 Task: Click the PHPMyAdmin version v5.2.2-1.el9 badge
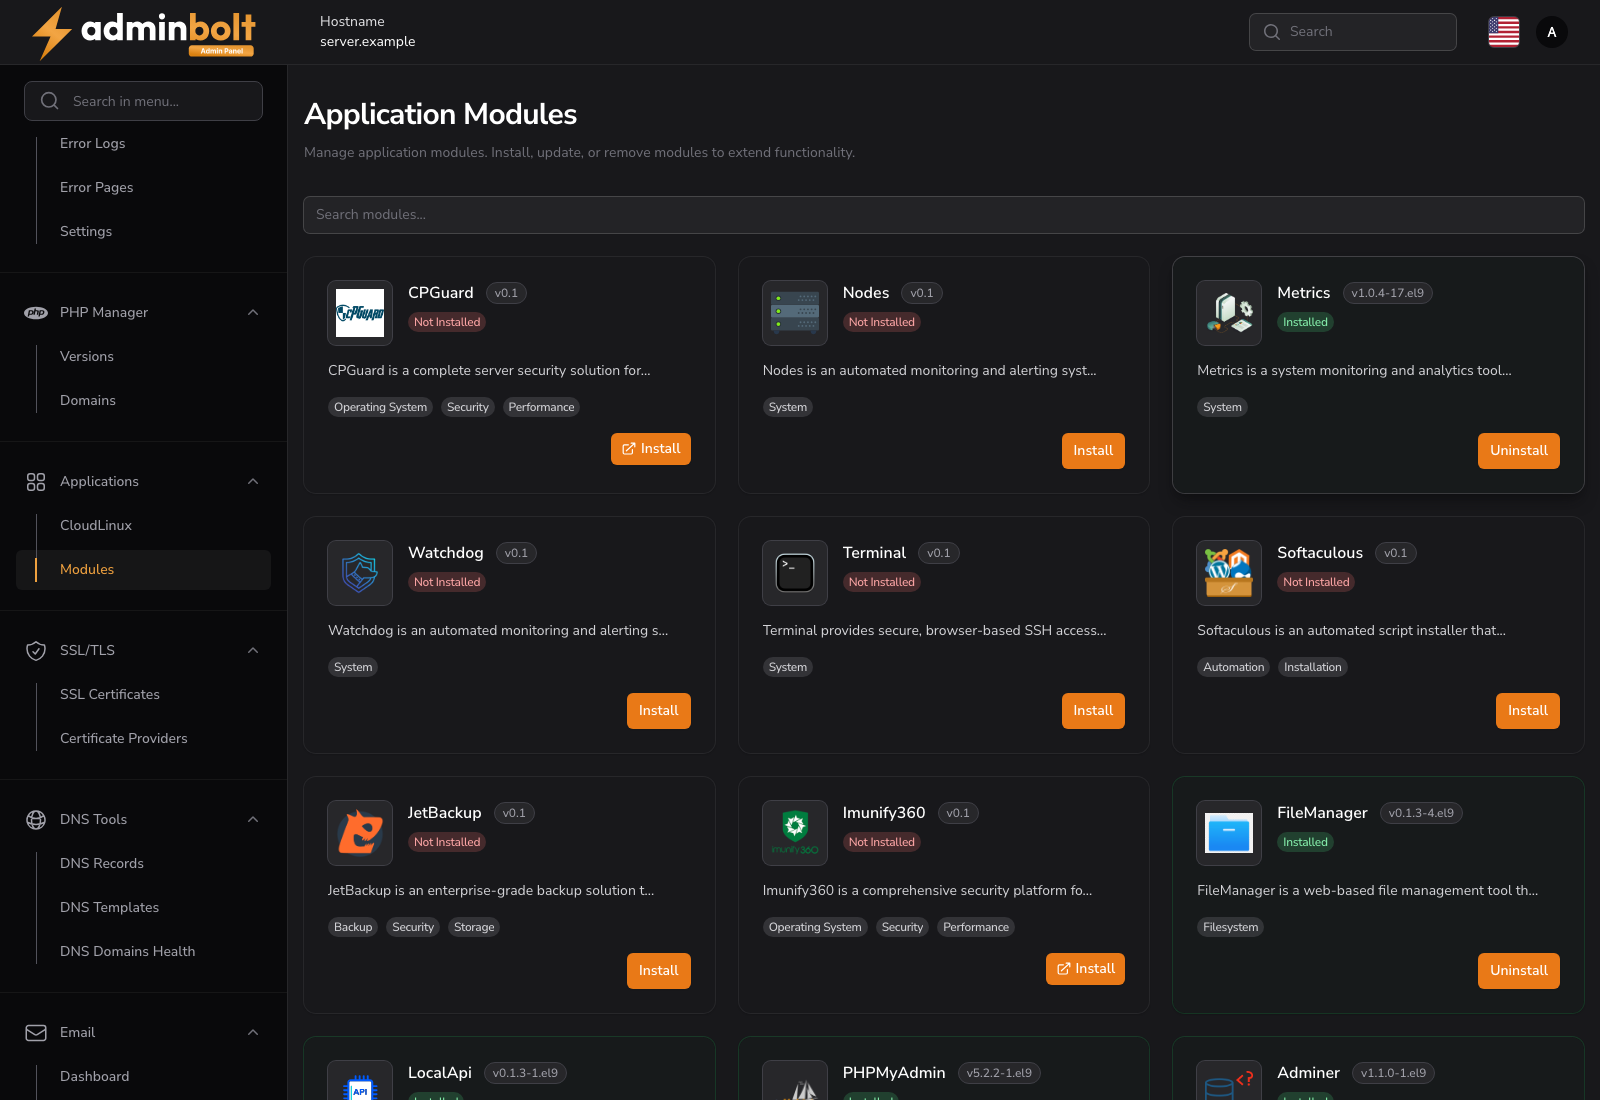click(x=1000, y=1073)
